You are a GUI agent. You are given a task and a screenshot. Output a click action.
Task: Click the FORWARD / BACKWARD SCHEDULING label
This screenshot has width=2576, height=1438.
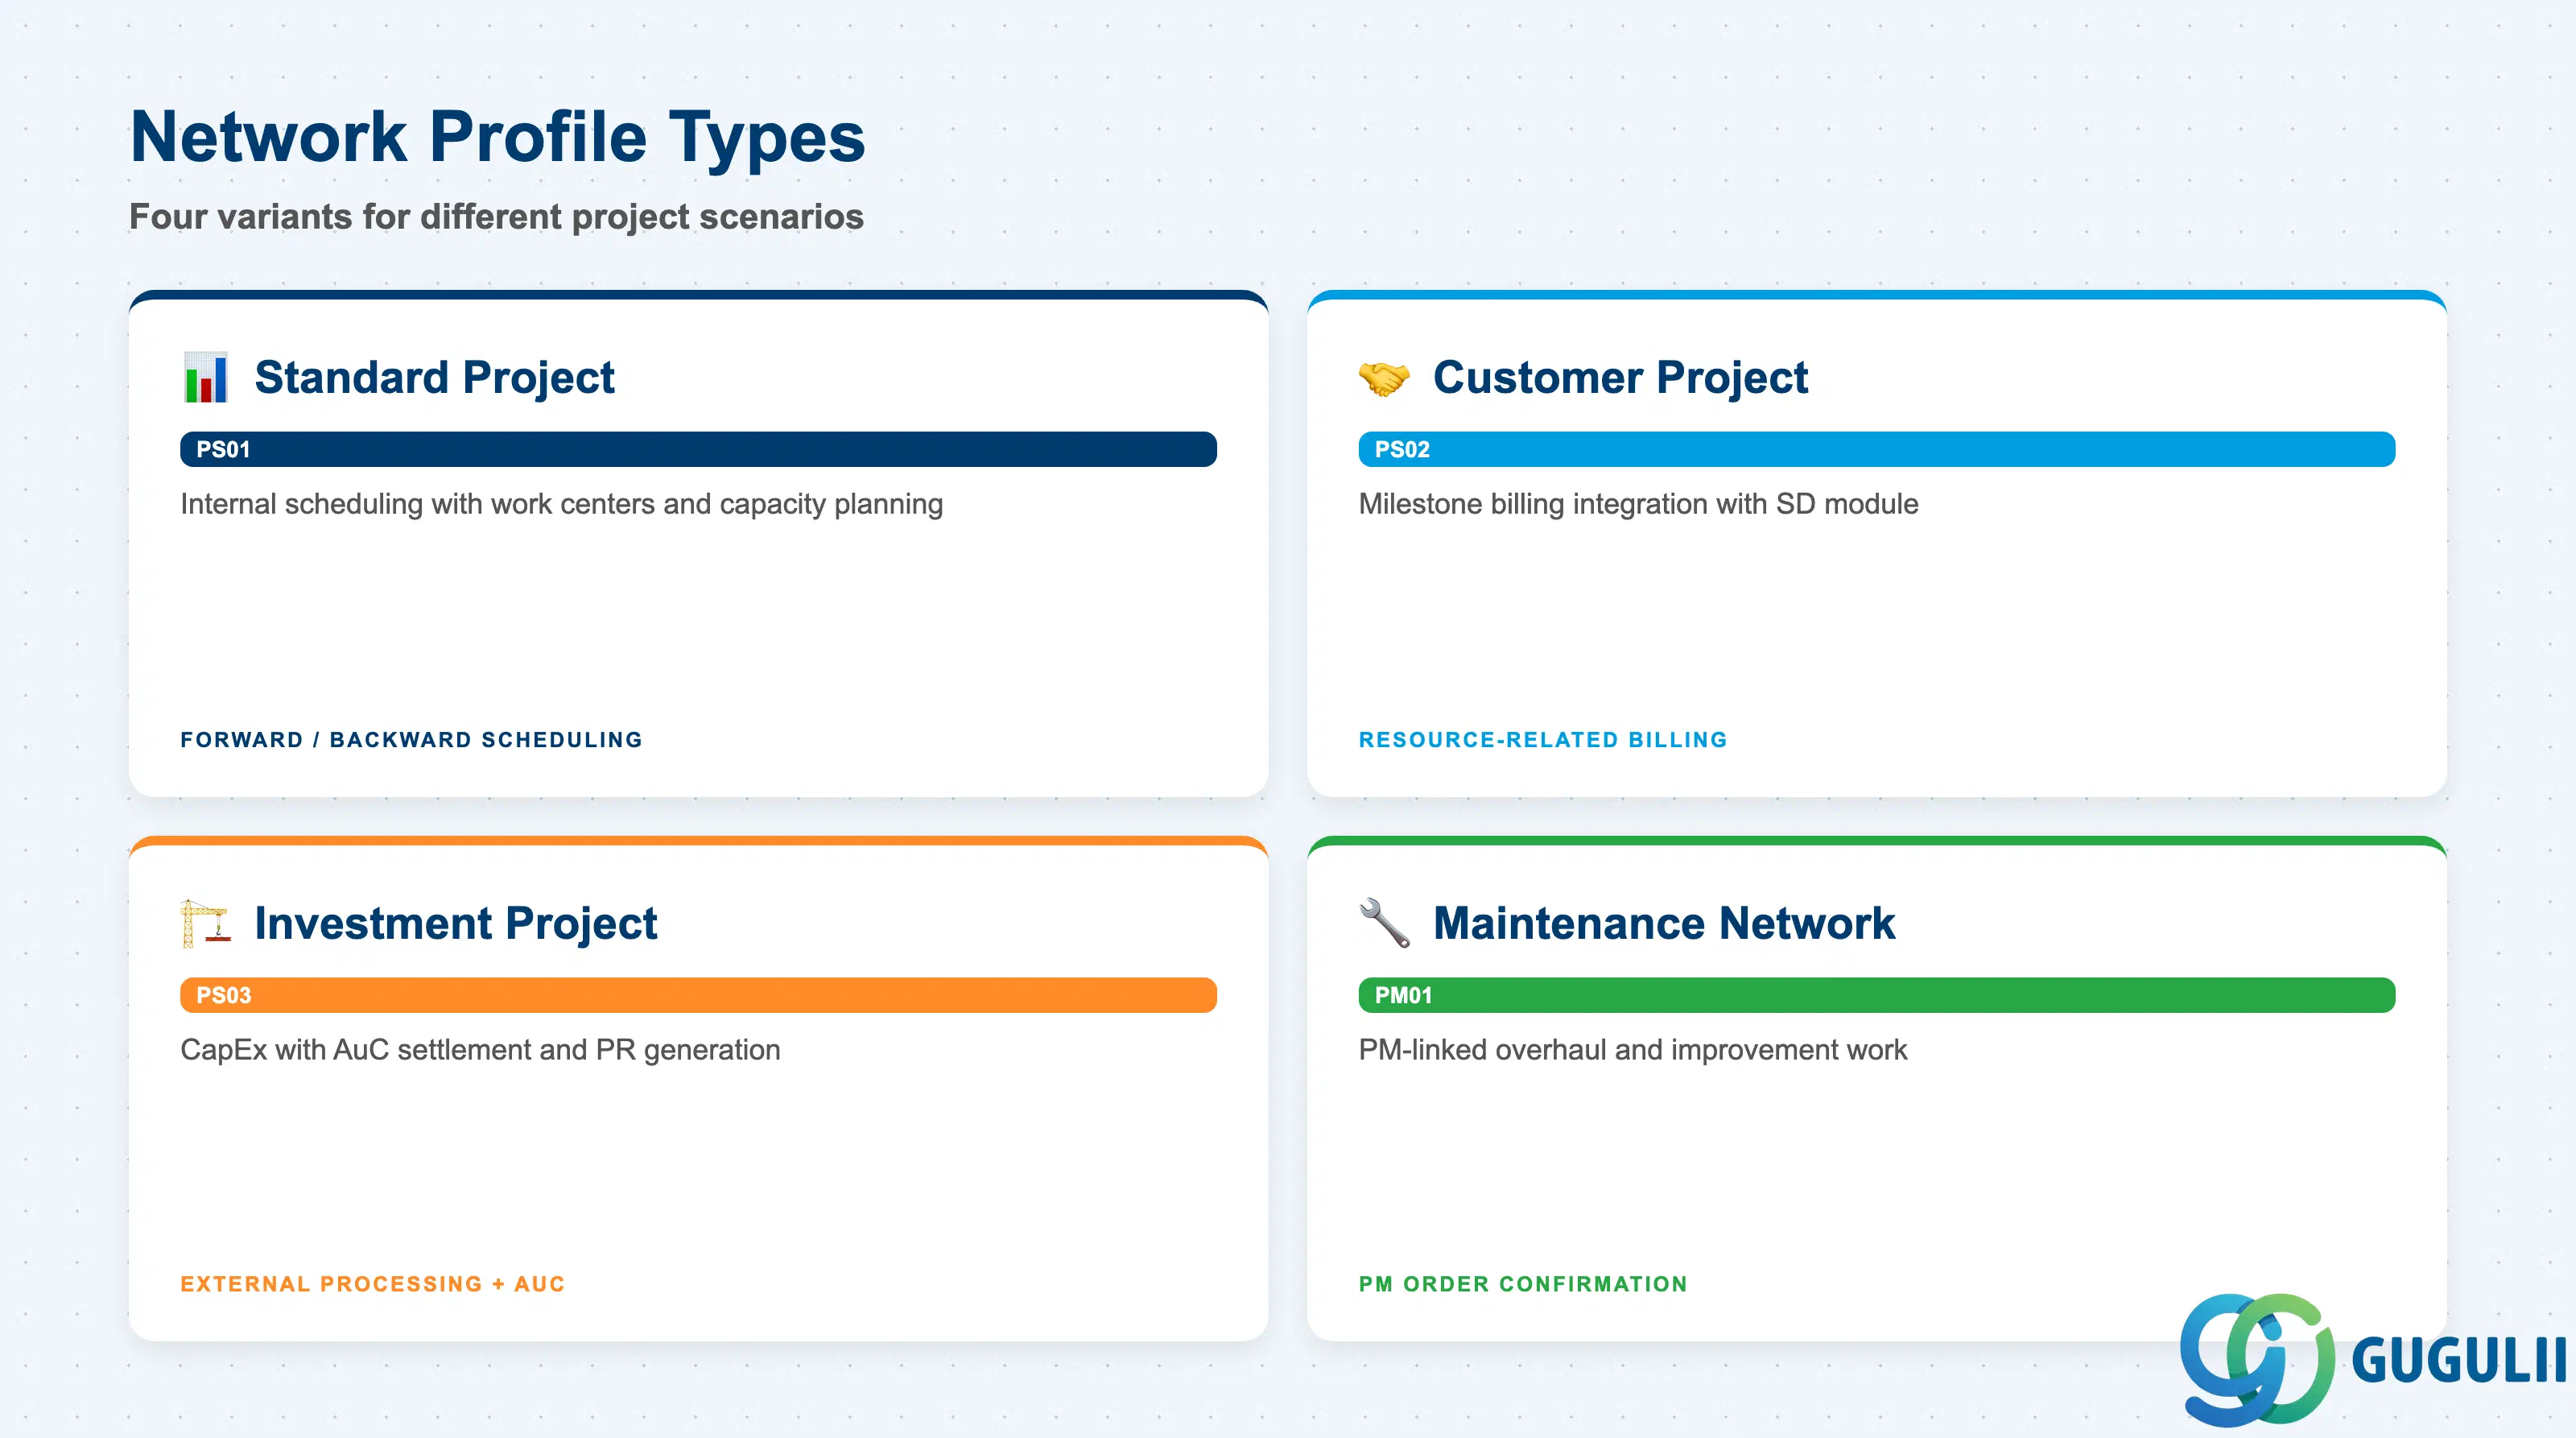pos(411,740)
